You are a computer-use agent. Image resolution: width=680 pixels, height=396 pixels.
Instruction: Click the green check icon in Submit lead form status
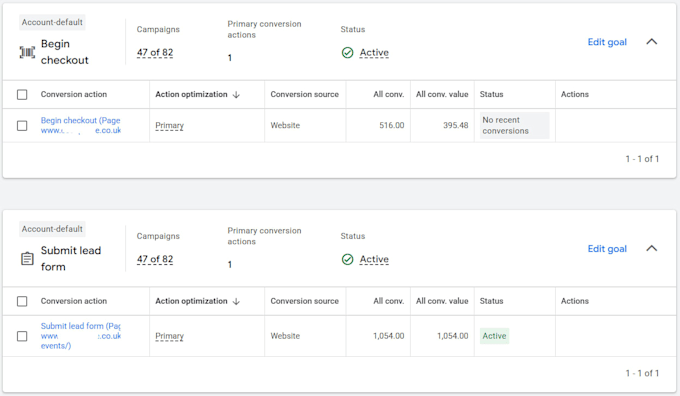pyautogui.click(x=347, y=259)
